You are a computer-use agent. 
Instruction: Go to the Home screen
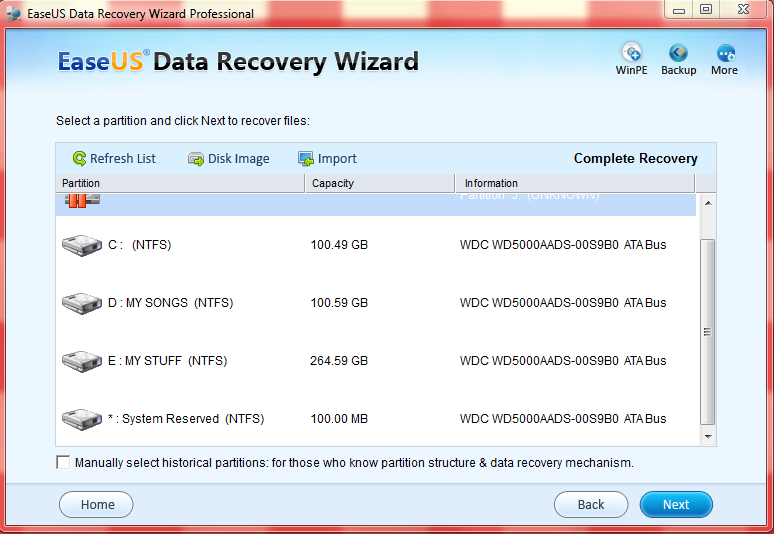click(96, 504)
